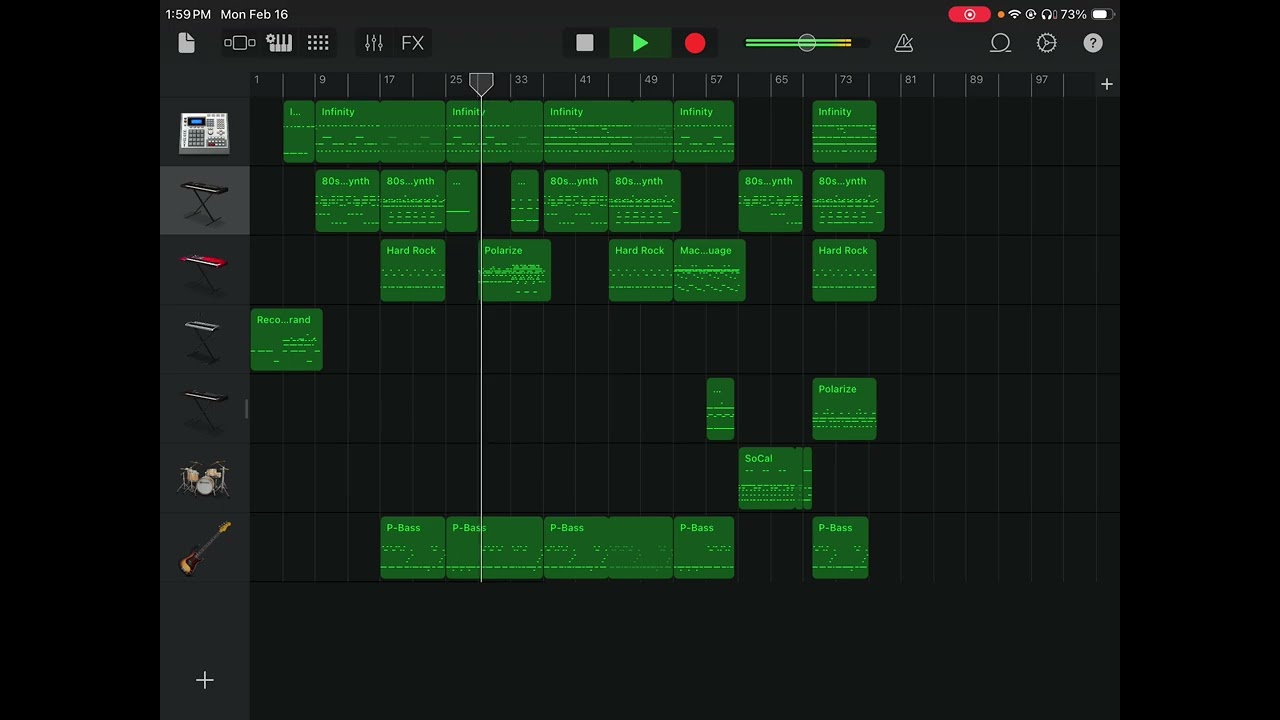
Task: Select the P-Bass region starting at bar 17
Action: tap(412, 548)
